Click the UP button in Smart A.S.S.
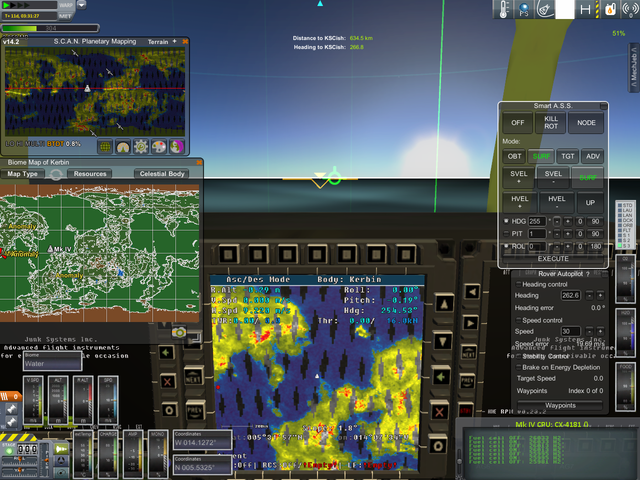 [590, 203]
